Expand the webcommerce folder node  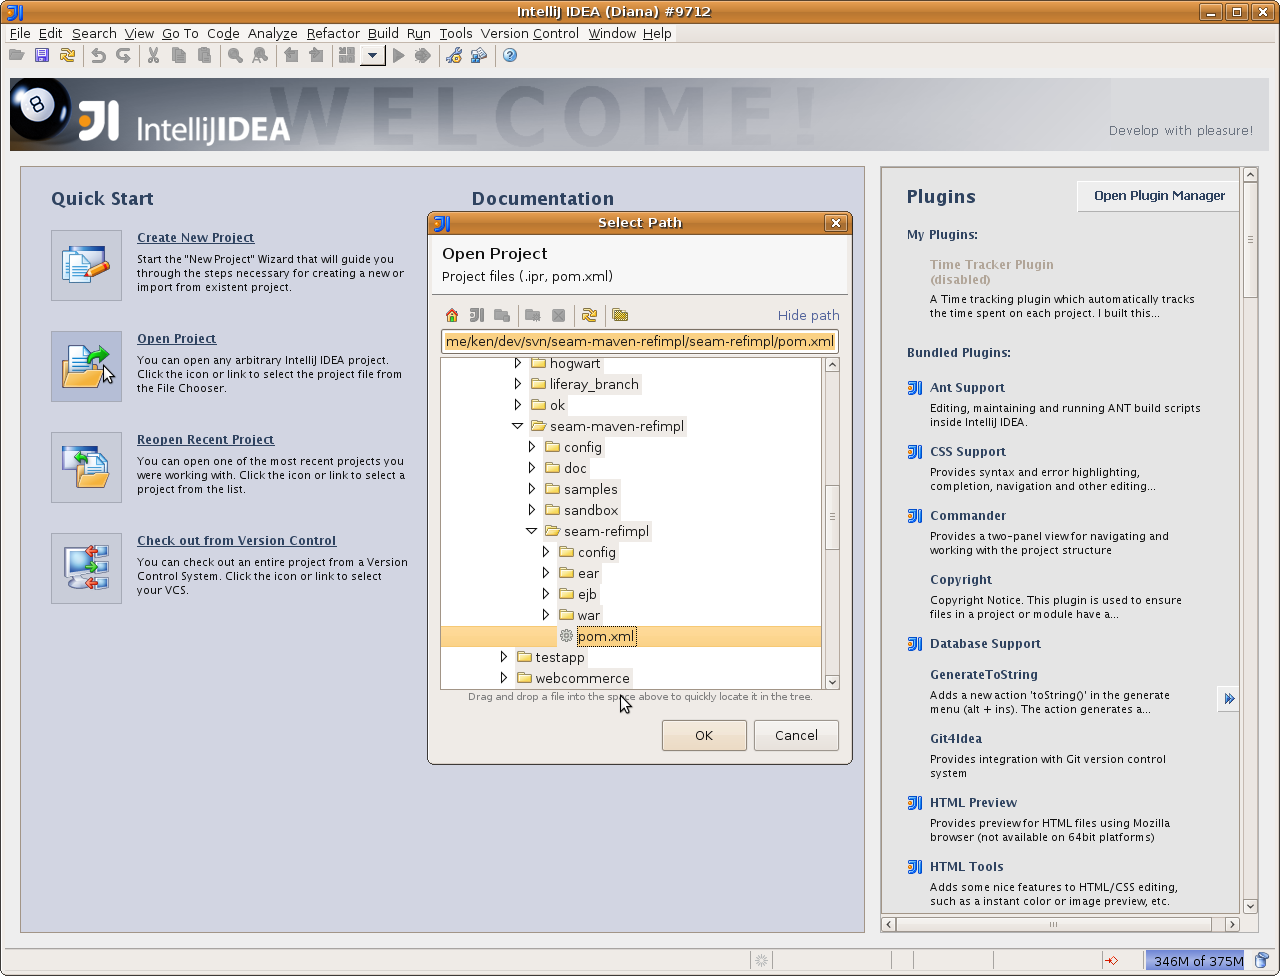(504, 678)
